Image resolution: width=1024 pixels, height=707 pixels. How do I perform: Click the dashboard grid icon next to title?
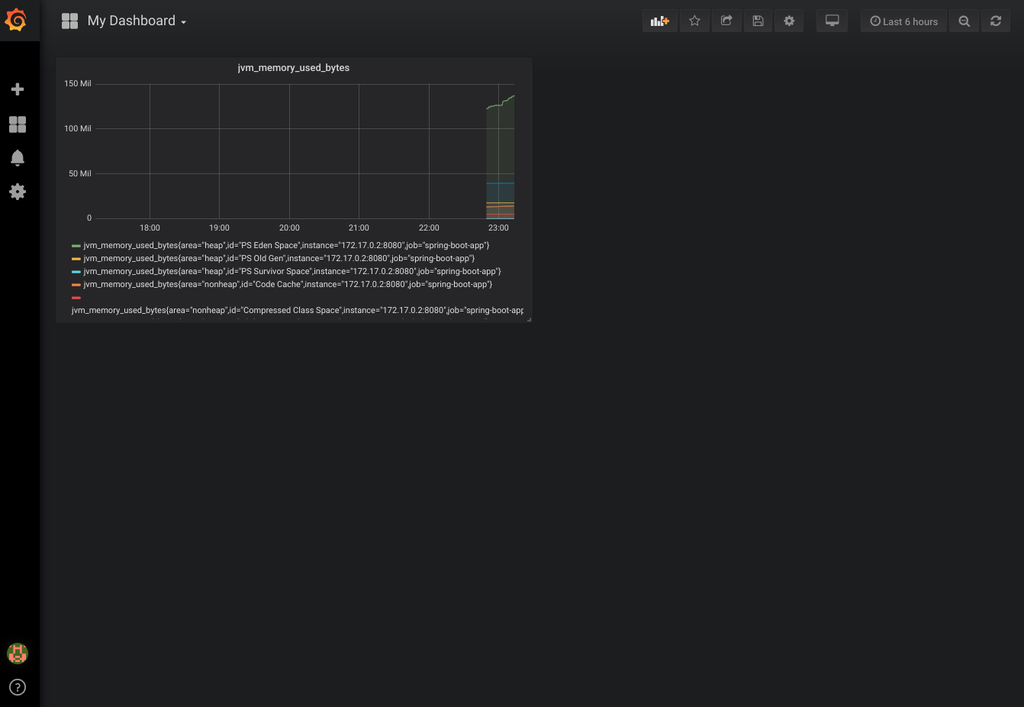(x=70, y=21)
